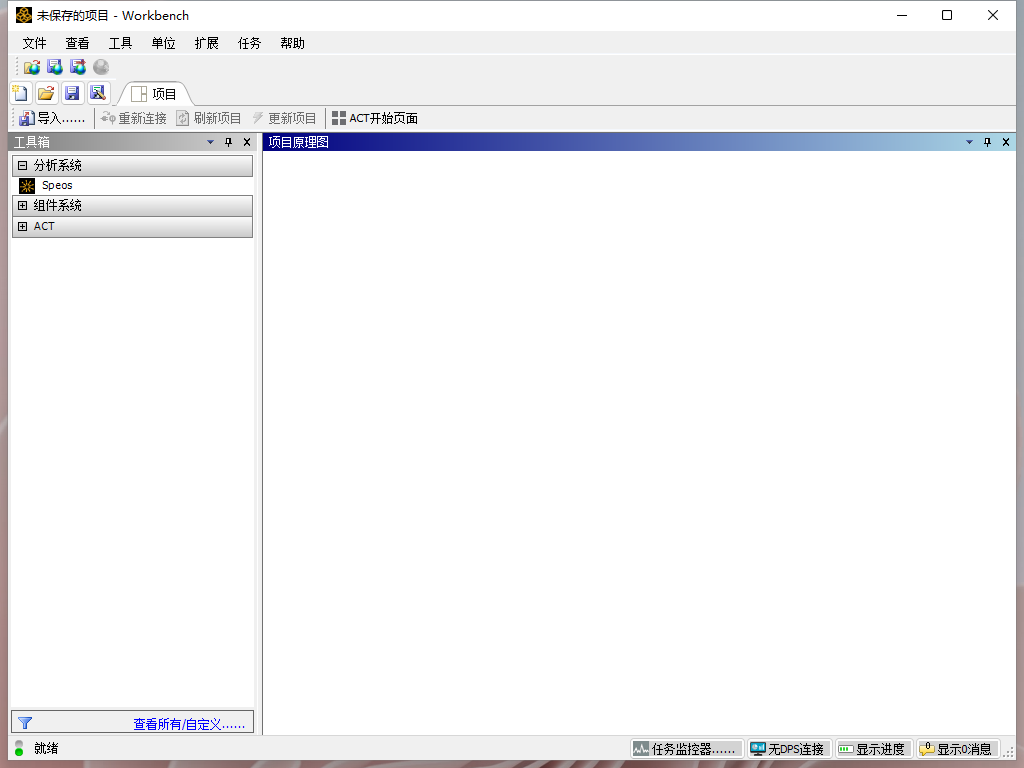This screenshot has width=1024, height=768.
Task: Create a new project with the blank page icon
Action: pyautogui.click(x=21, y=93)
